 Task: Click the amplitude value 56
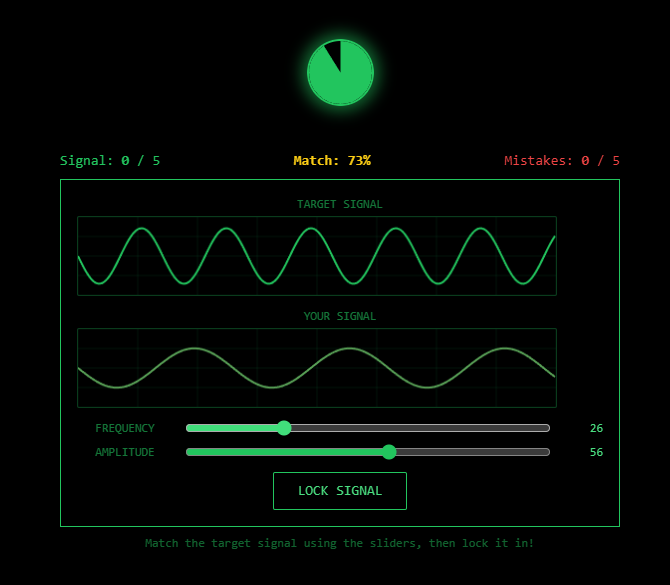pos(596,452)
